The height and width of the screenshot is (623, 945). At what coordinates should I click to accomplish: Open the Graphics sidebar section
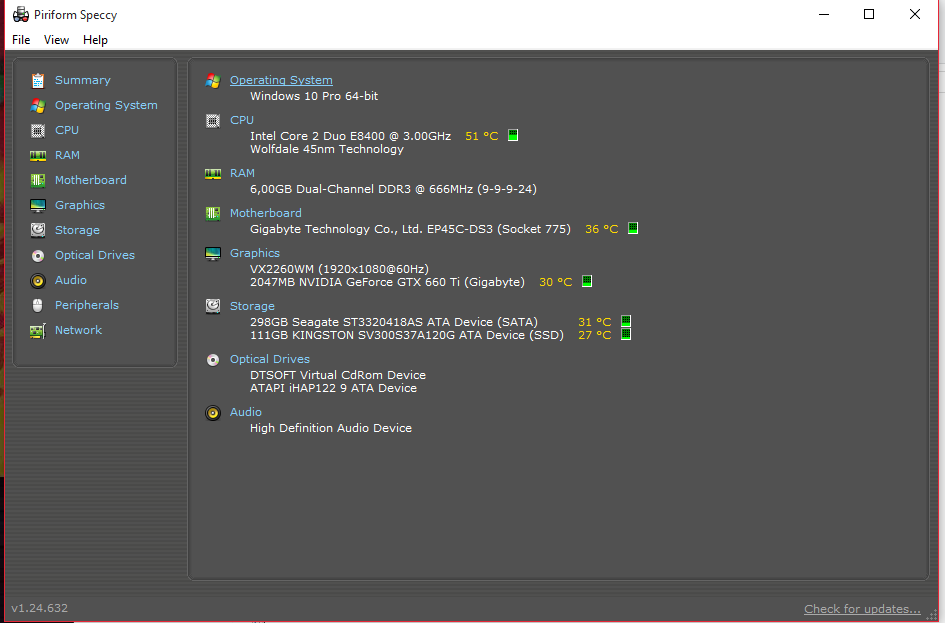80,205
